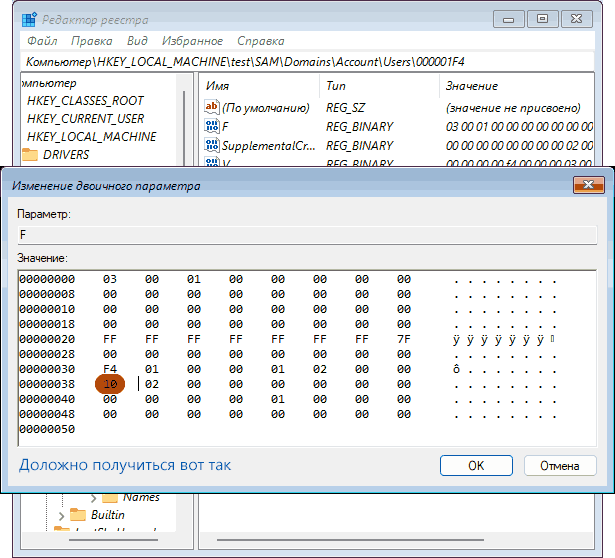Click the tree pane horizontal scrollbar
This screenshot has width=615, height=558.
tap(113, 540)
